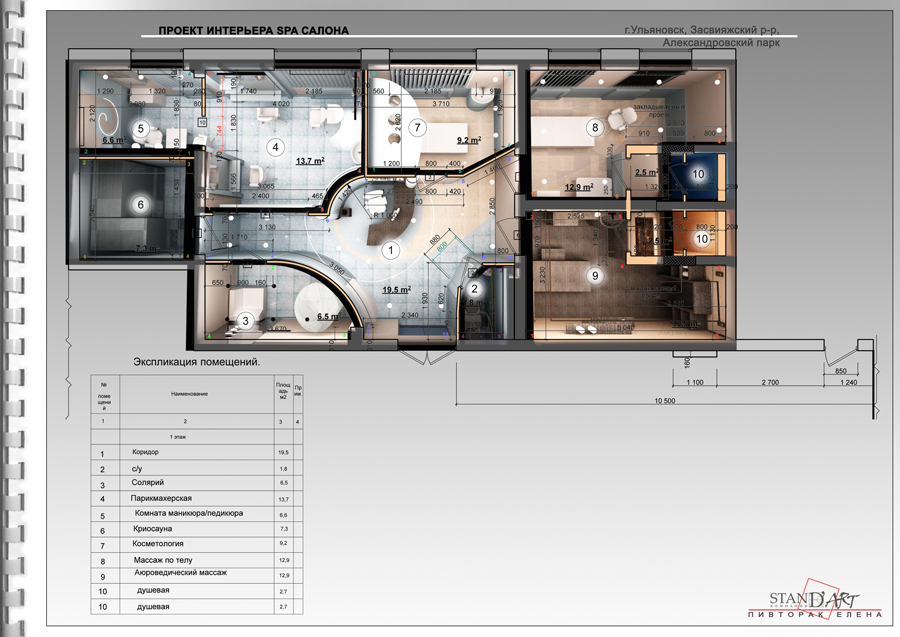The height and width of the screenshot is (637, 900).
Task: Click circled number 5 in the manicure room
Action: pyautogui.click(x=141, y=128)
